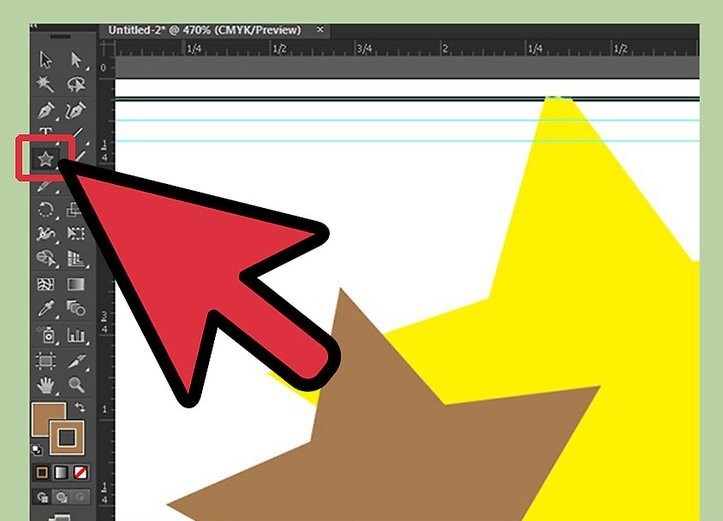Swap fill and stroke colors
This screenshot has width=723, height=521.
tap(80, 409)
